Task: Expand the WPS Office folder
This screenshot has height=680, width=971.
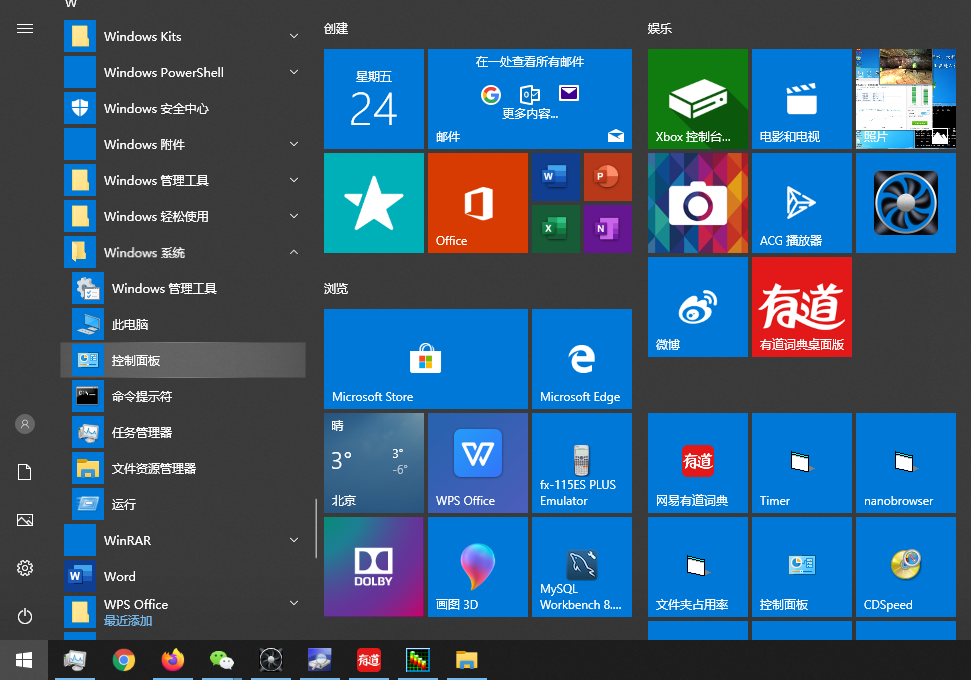Action: [x=183, y=612]
